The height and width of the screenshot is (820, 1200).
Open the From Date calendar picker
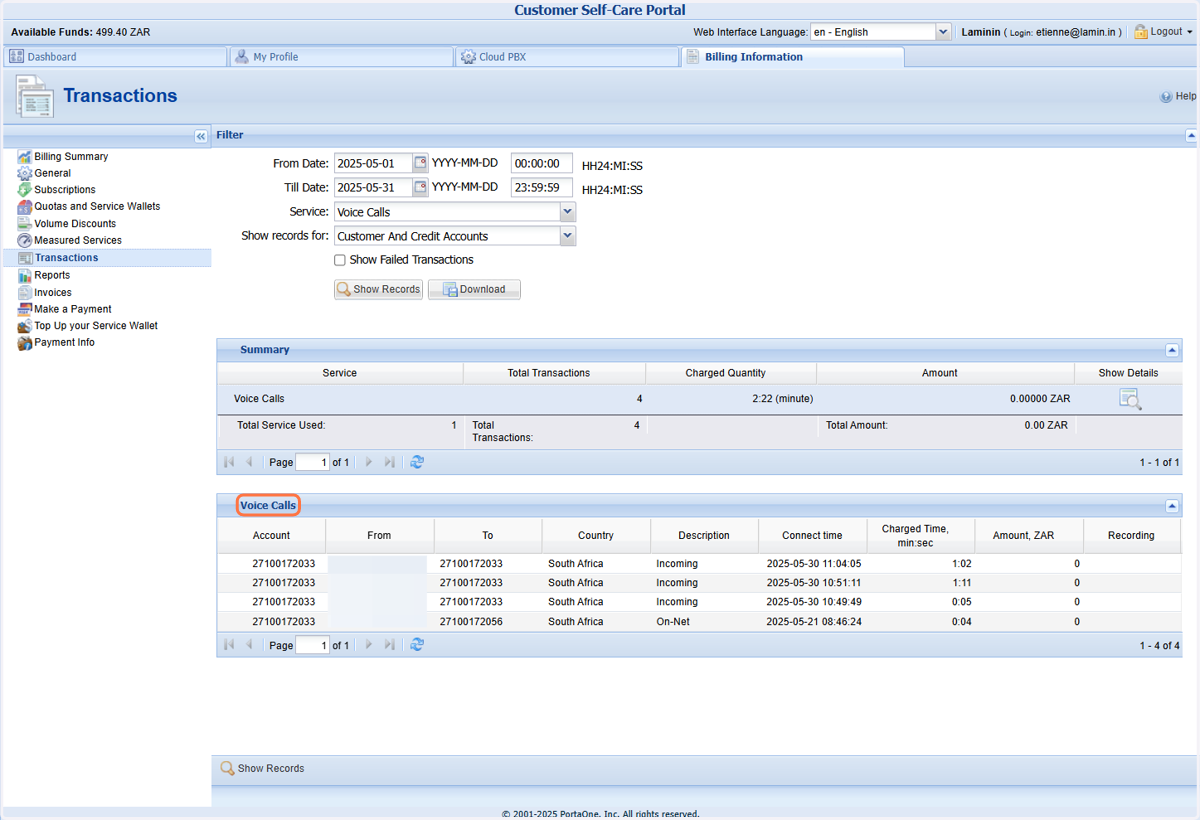pos(420,163)
